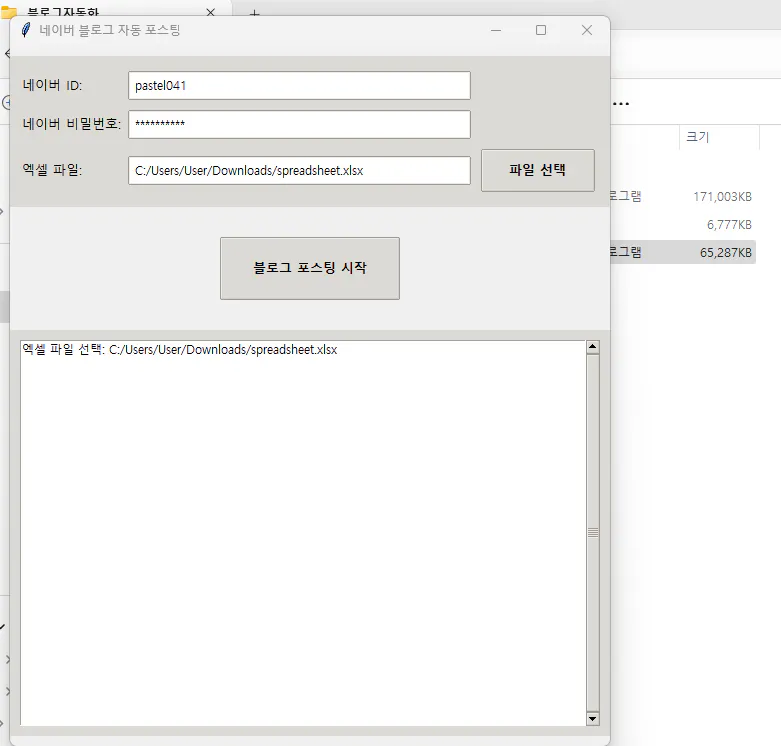Click the folder icon on Explorer tab
The height and width of the screenshot is (746, 781).
[x=8, y=11]
